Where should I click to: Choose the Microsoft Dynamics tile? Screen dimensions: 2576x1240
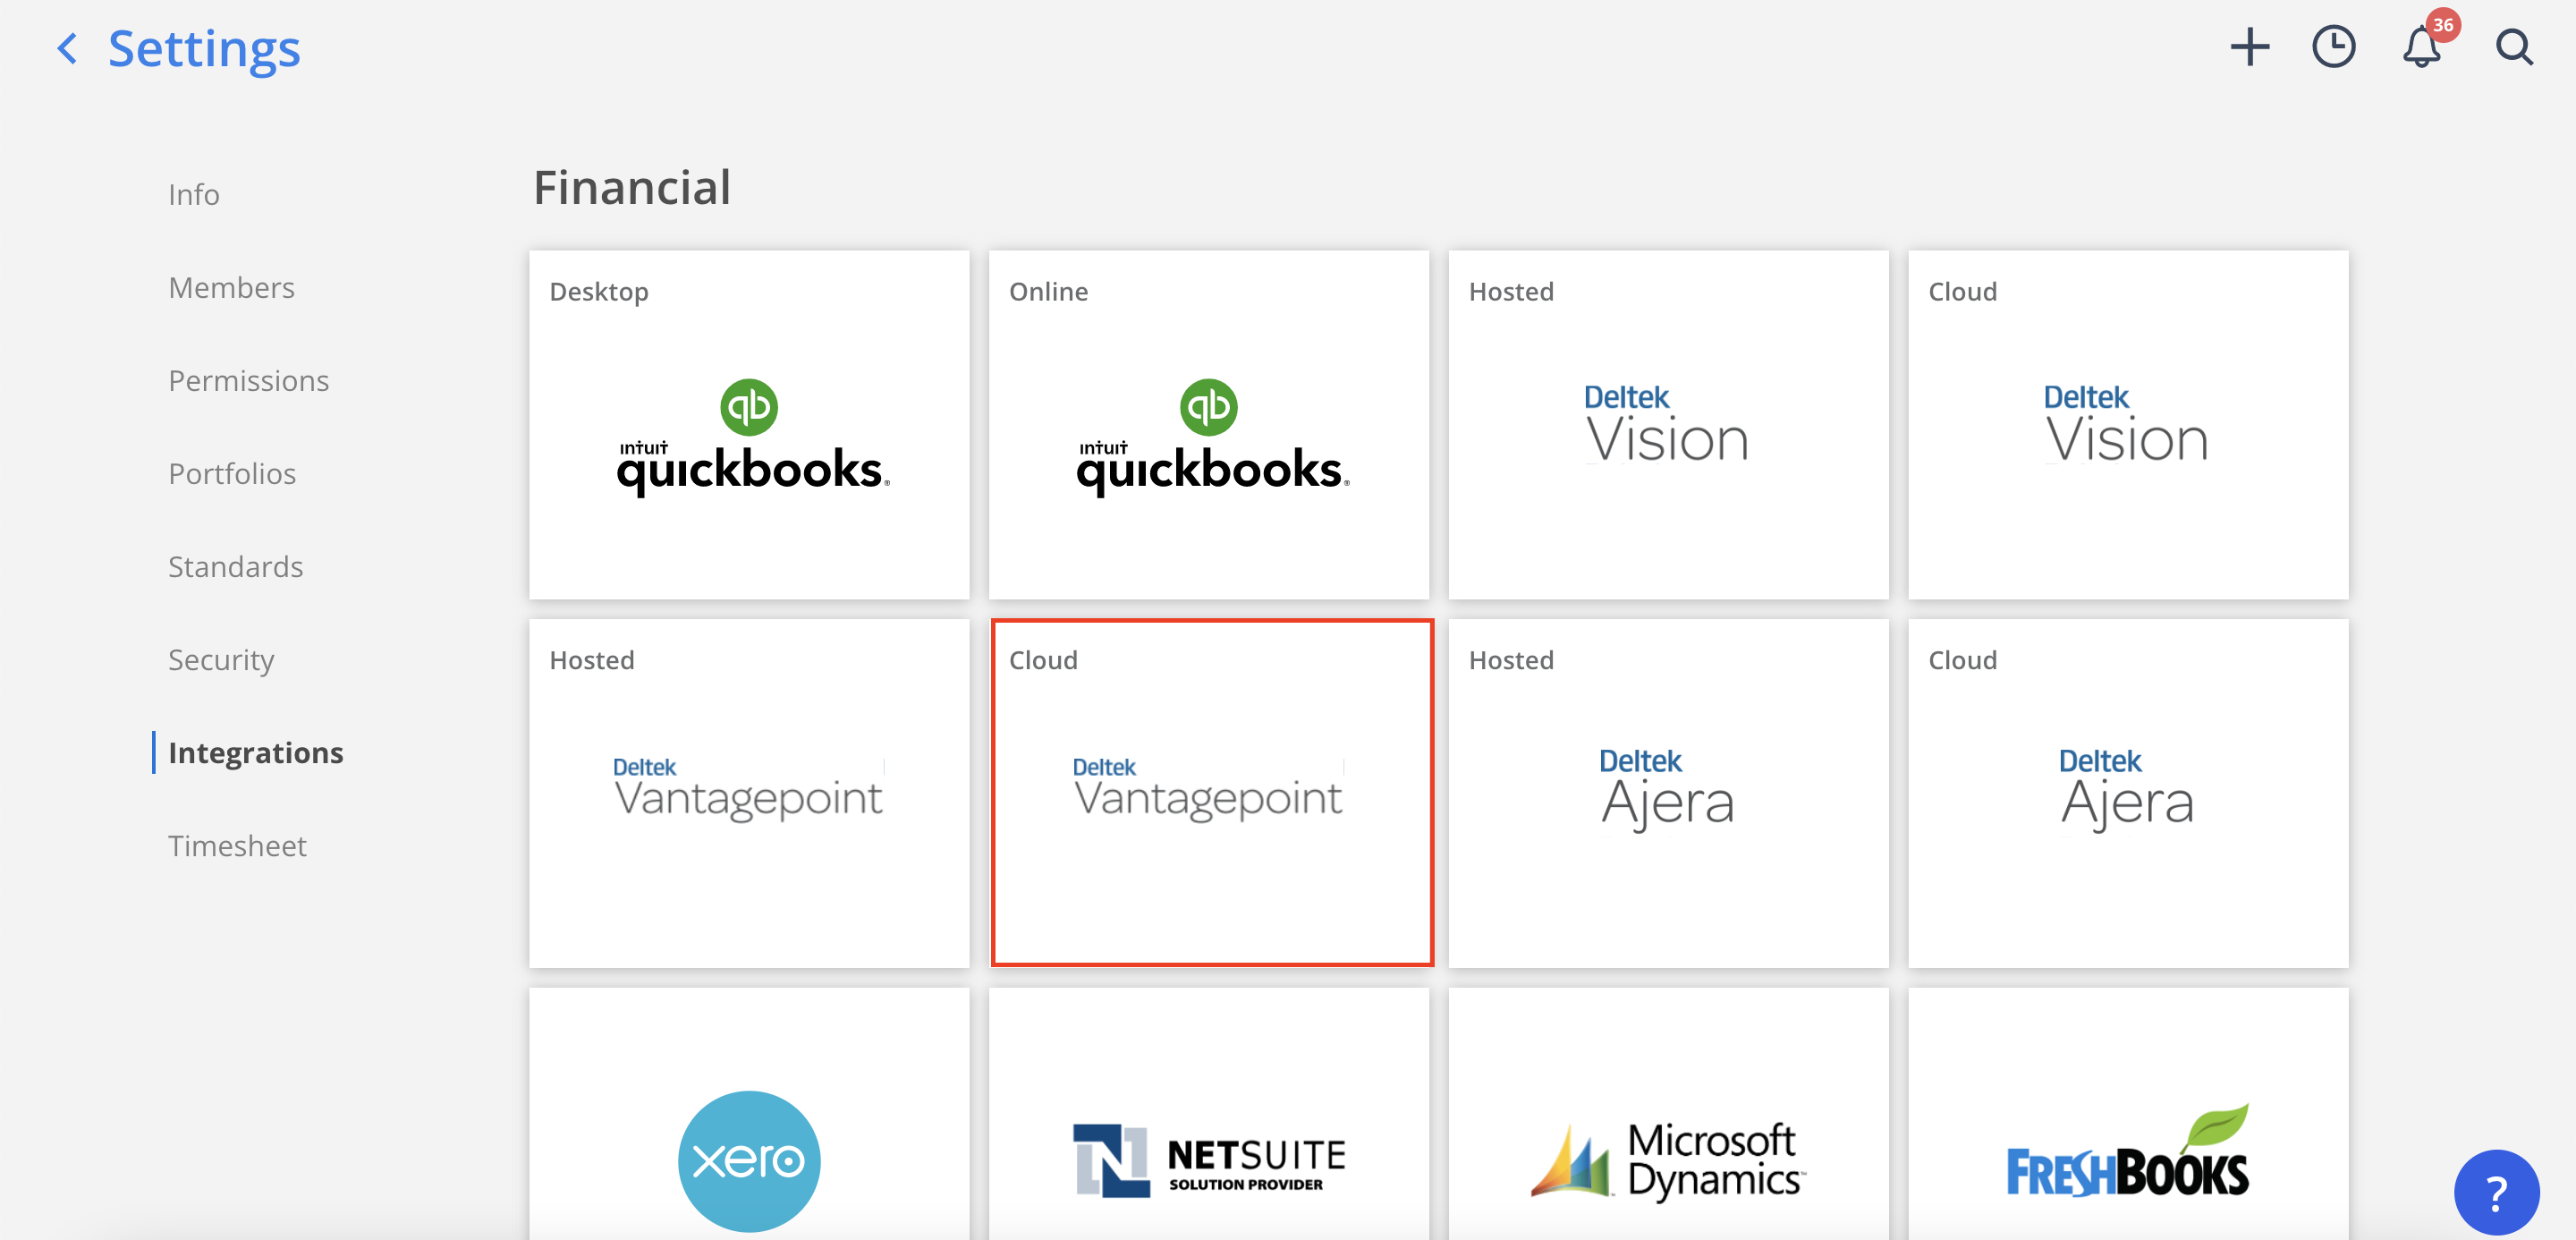(1668, 1160)
